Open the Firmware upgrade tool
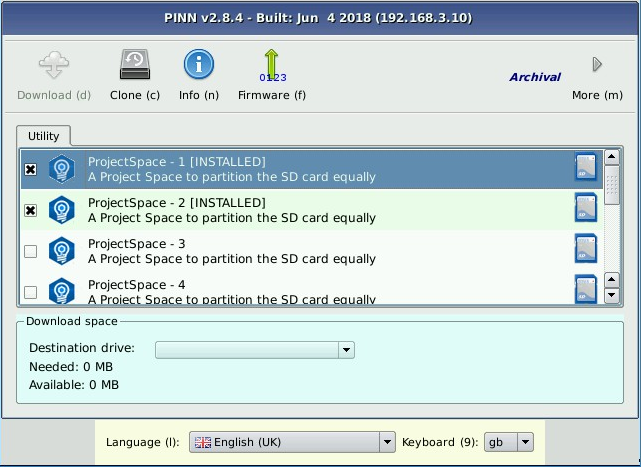This screenshot has height=467, width=641. pos(272,74)
